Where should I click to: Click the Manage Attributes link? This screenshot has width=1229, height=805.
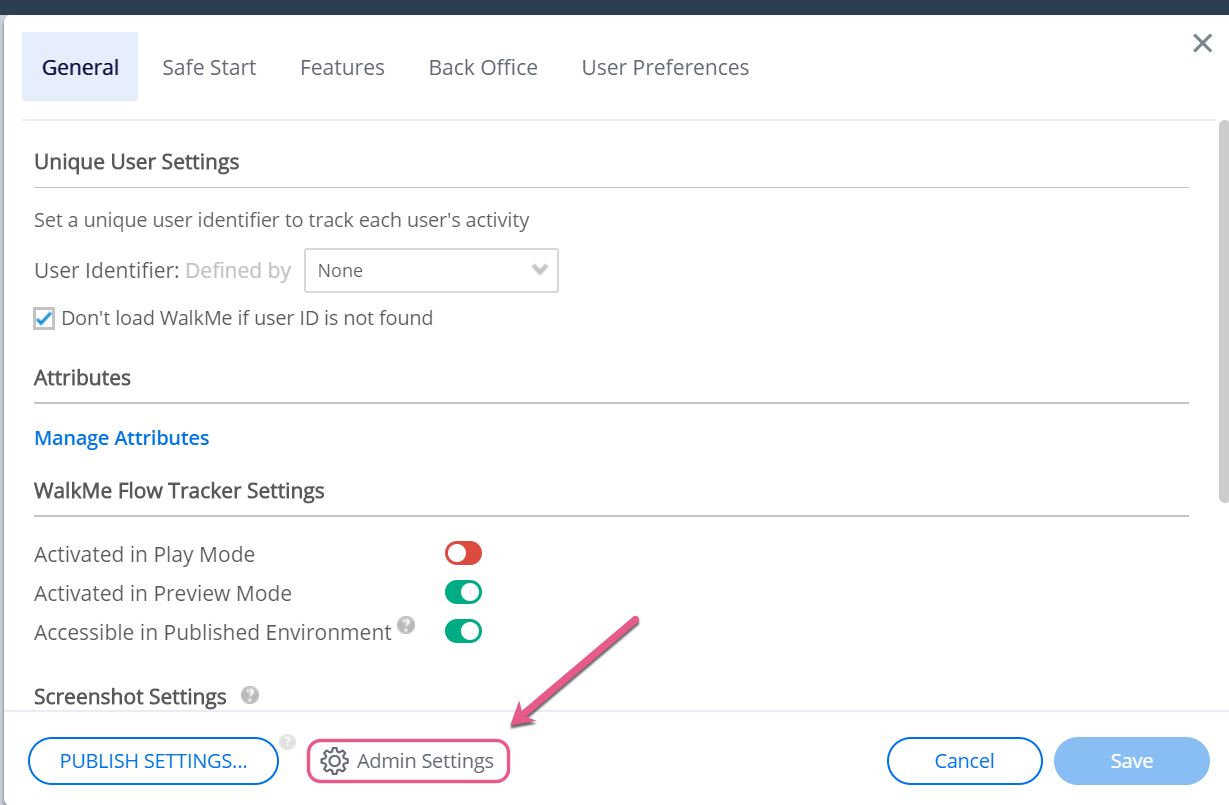122,438
